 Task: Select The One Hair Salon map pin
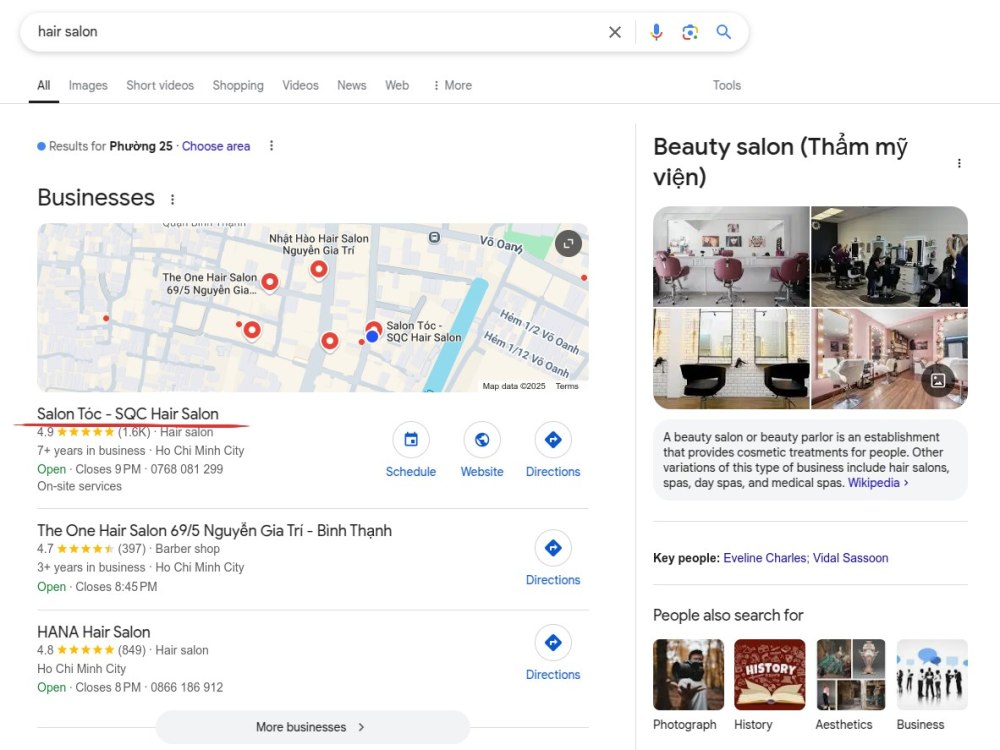[x=270, y=282]
